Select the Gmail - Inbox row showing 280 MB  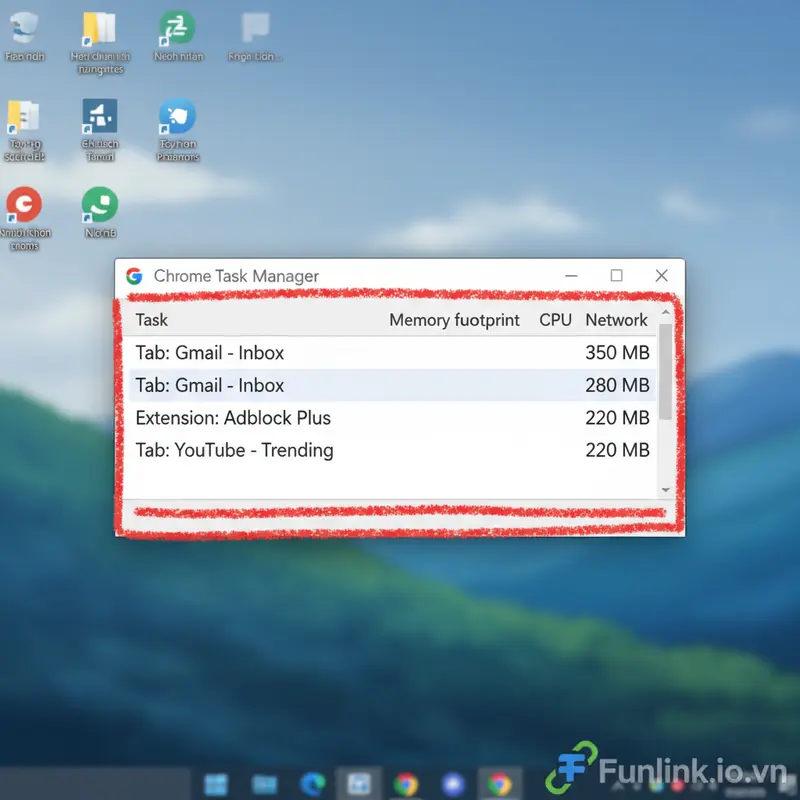pos(390,385)
